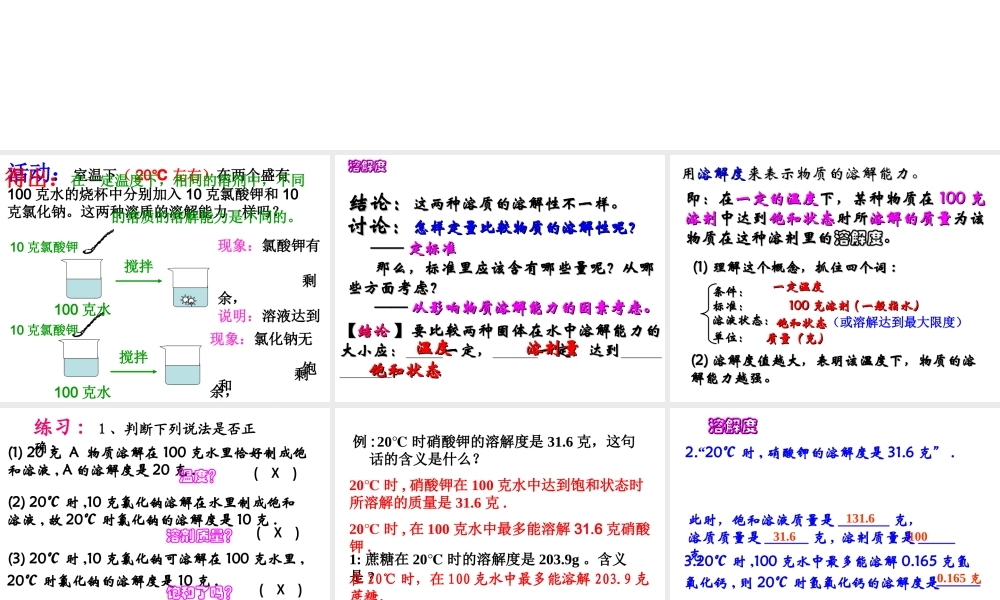Click the 31.6 answer in the 溶质质量 blank

pyautogui.click(x=784, y=537)
